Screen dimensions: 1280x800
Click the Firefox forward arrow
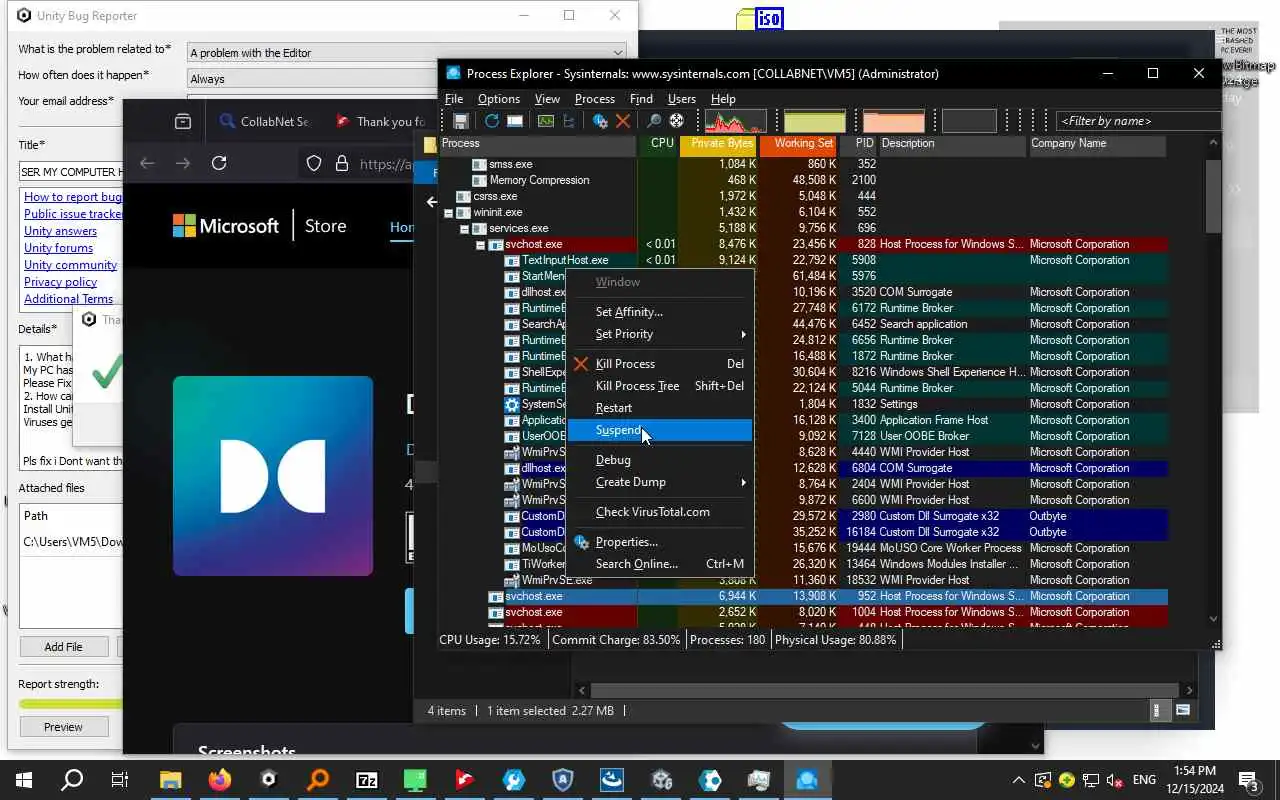(x=183, y=163)
